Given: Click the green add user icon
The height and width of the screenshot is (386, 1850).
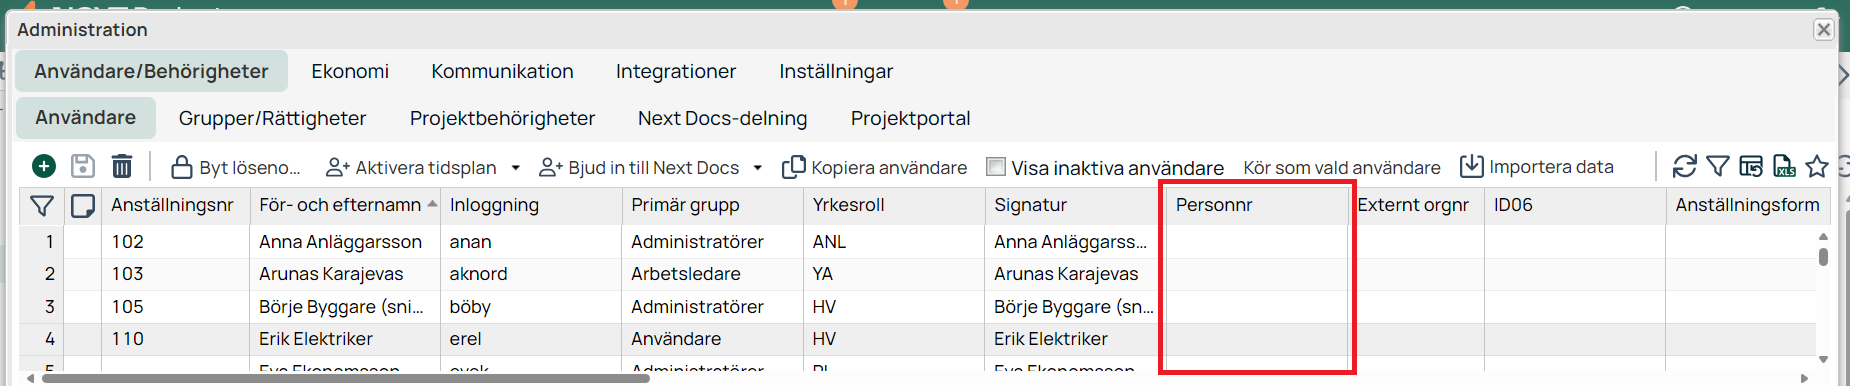Looking at the screenshot, I should (x=44, y=166).
